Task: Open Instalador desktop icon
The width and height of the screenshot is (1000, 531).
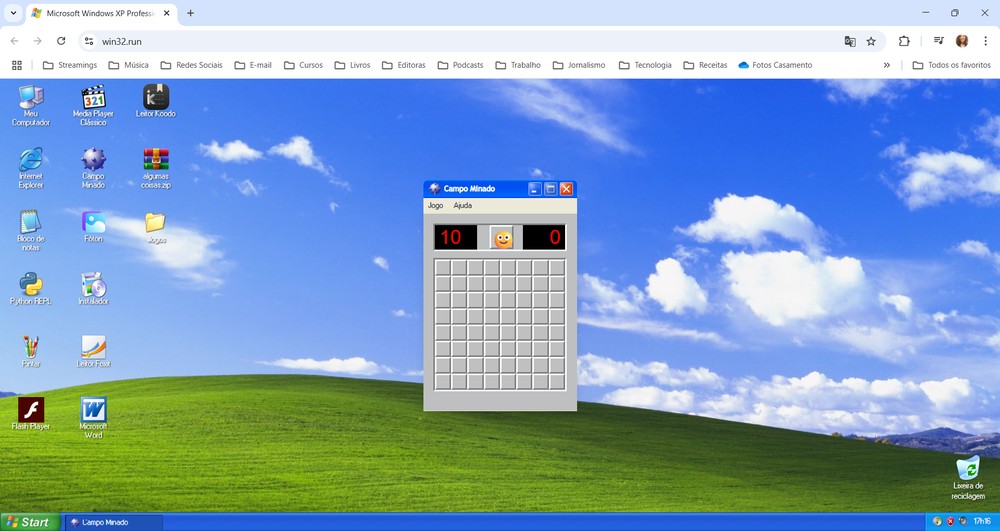Action: [93, 288]
